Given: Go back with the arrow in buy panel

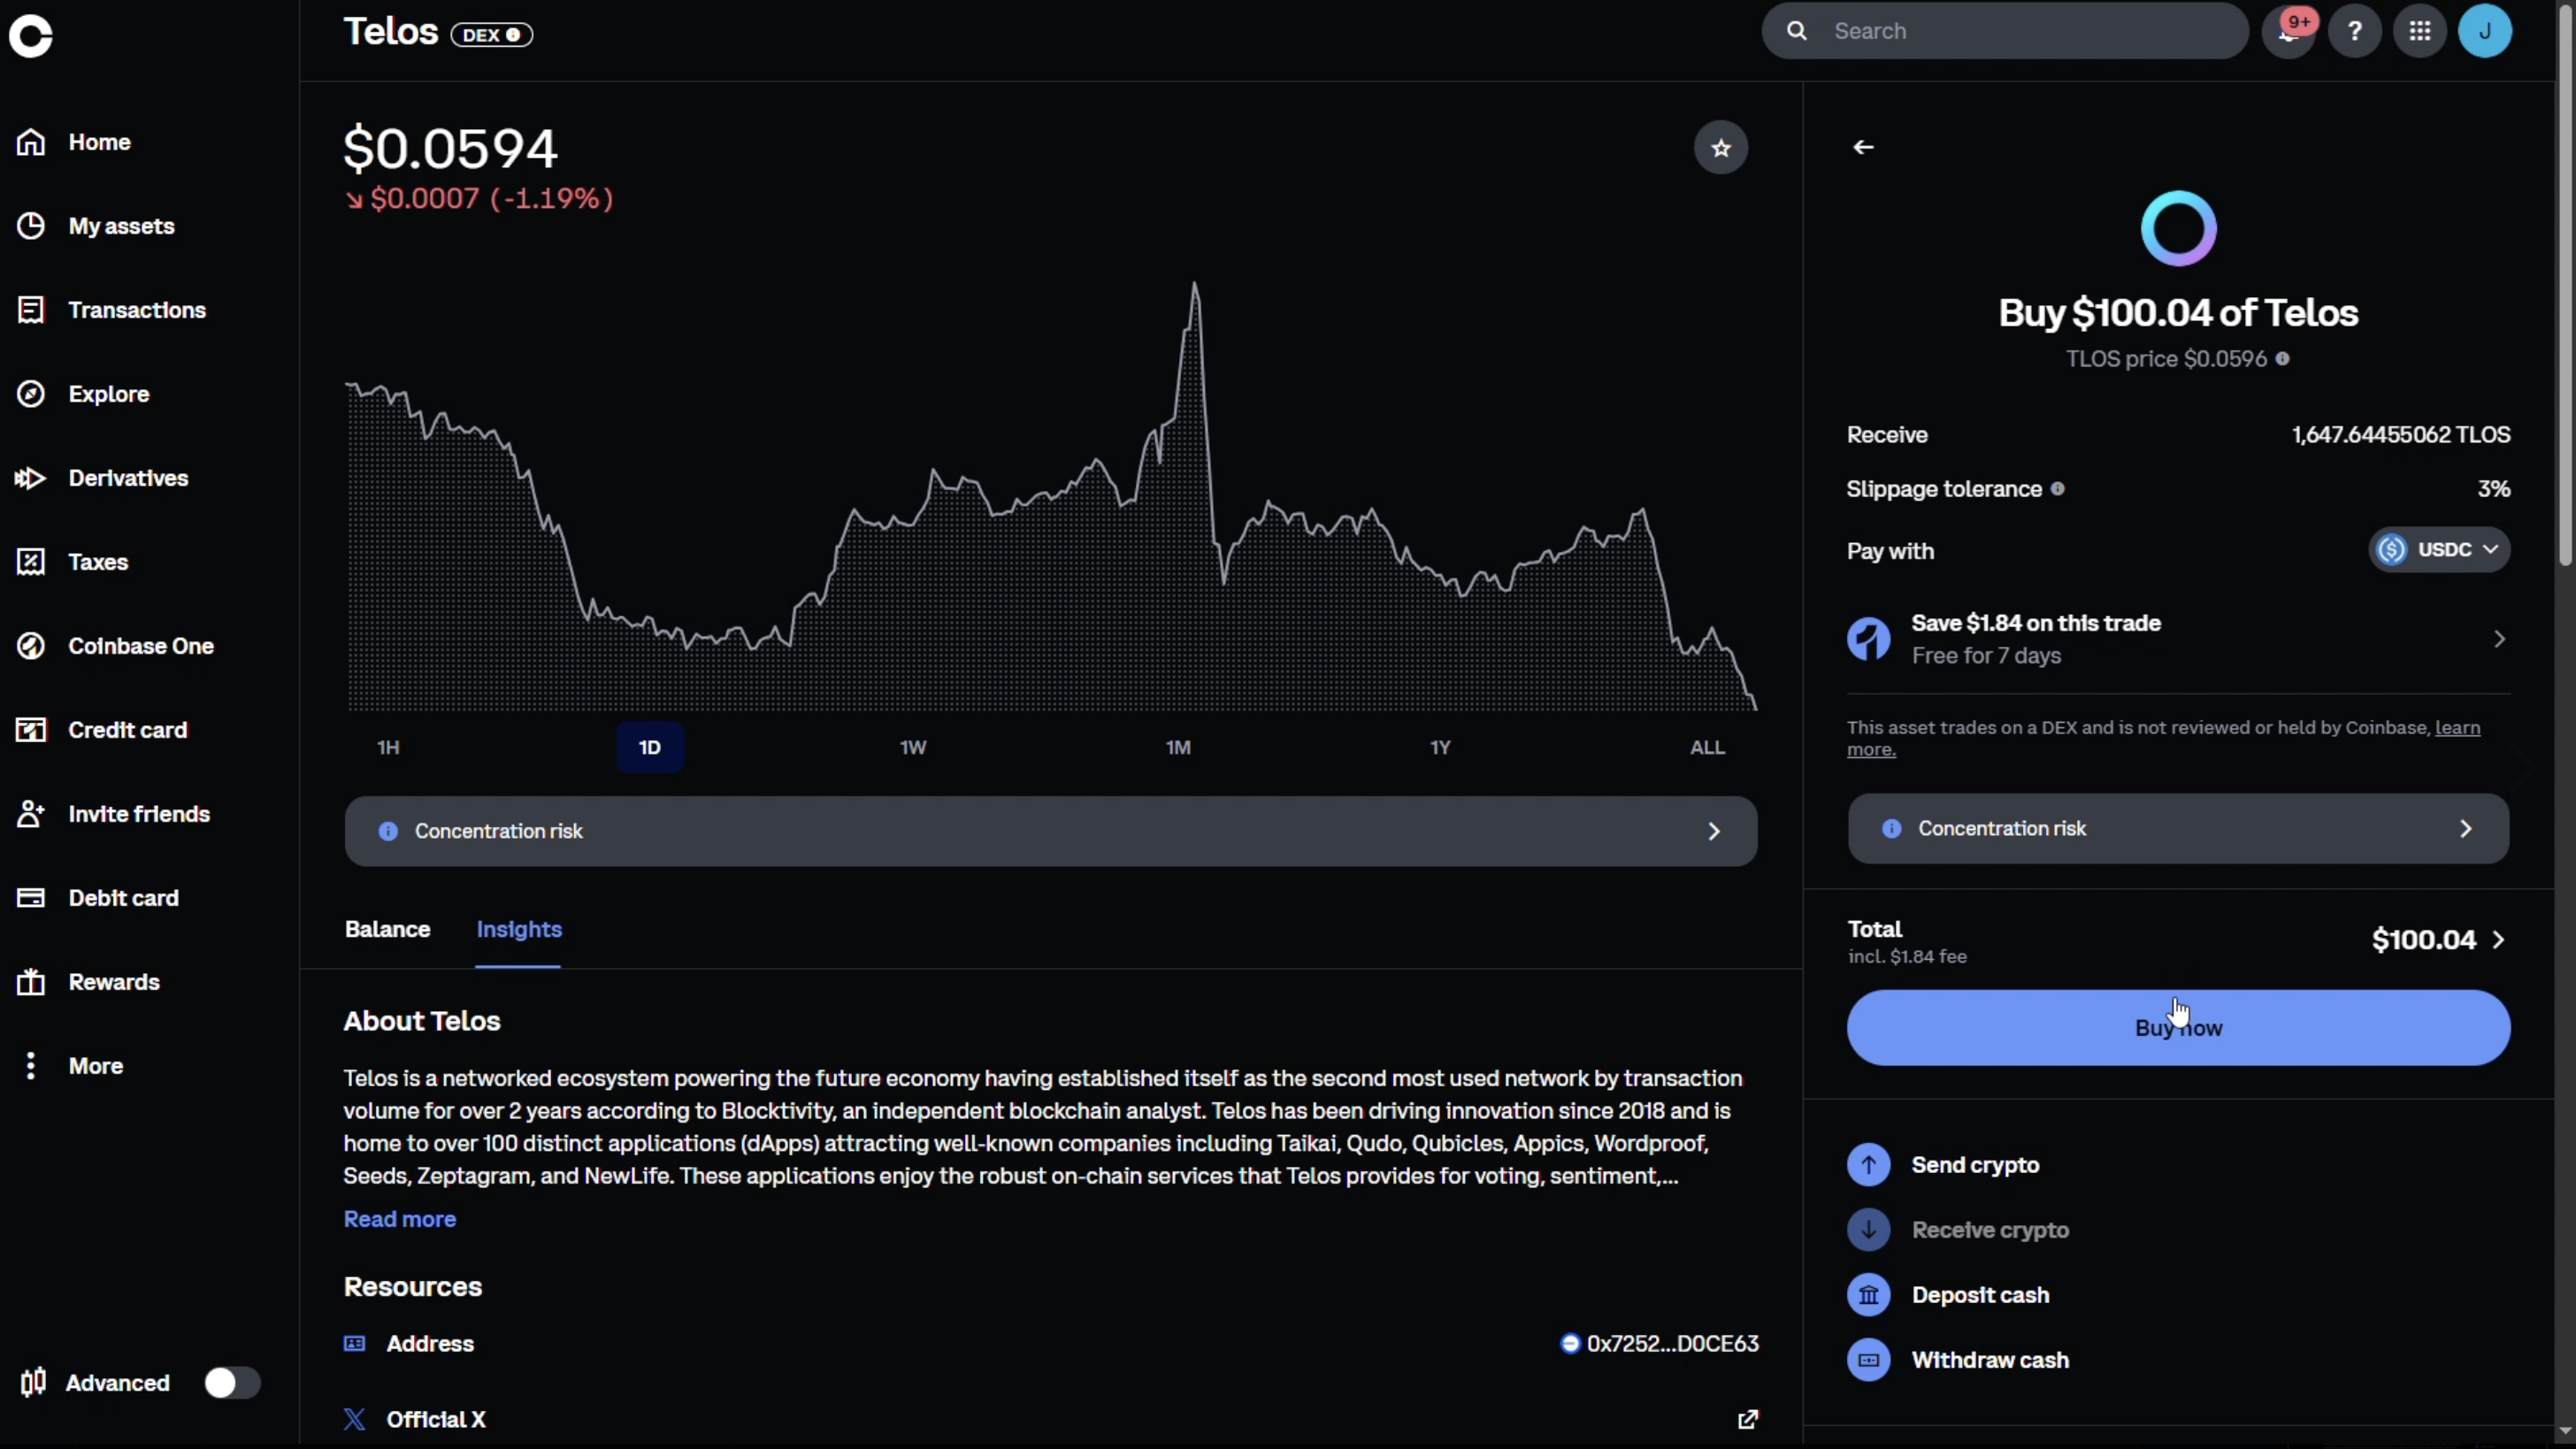Looking at the screenshot, I should (1862, 147).
